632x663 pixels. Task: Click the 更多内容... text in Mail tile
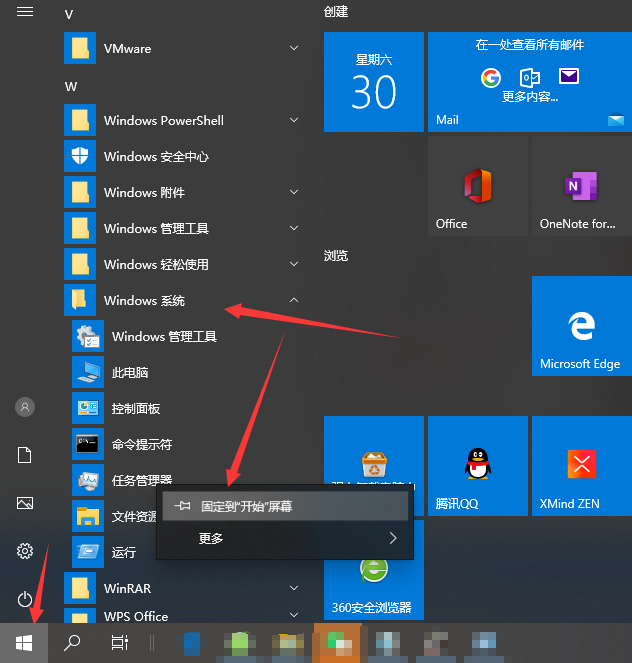pos(530,97)
